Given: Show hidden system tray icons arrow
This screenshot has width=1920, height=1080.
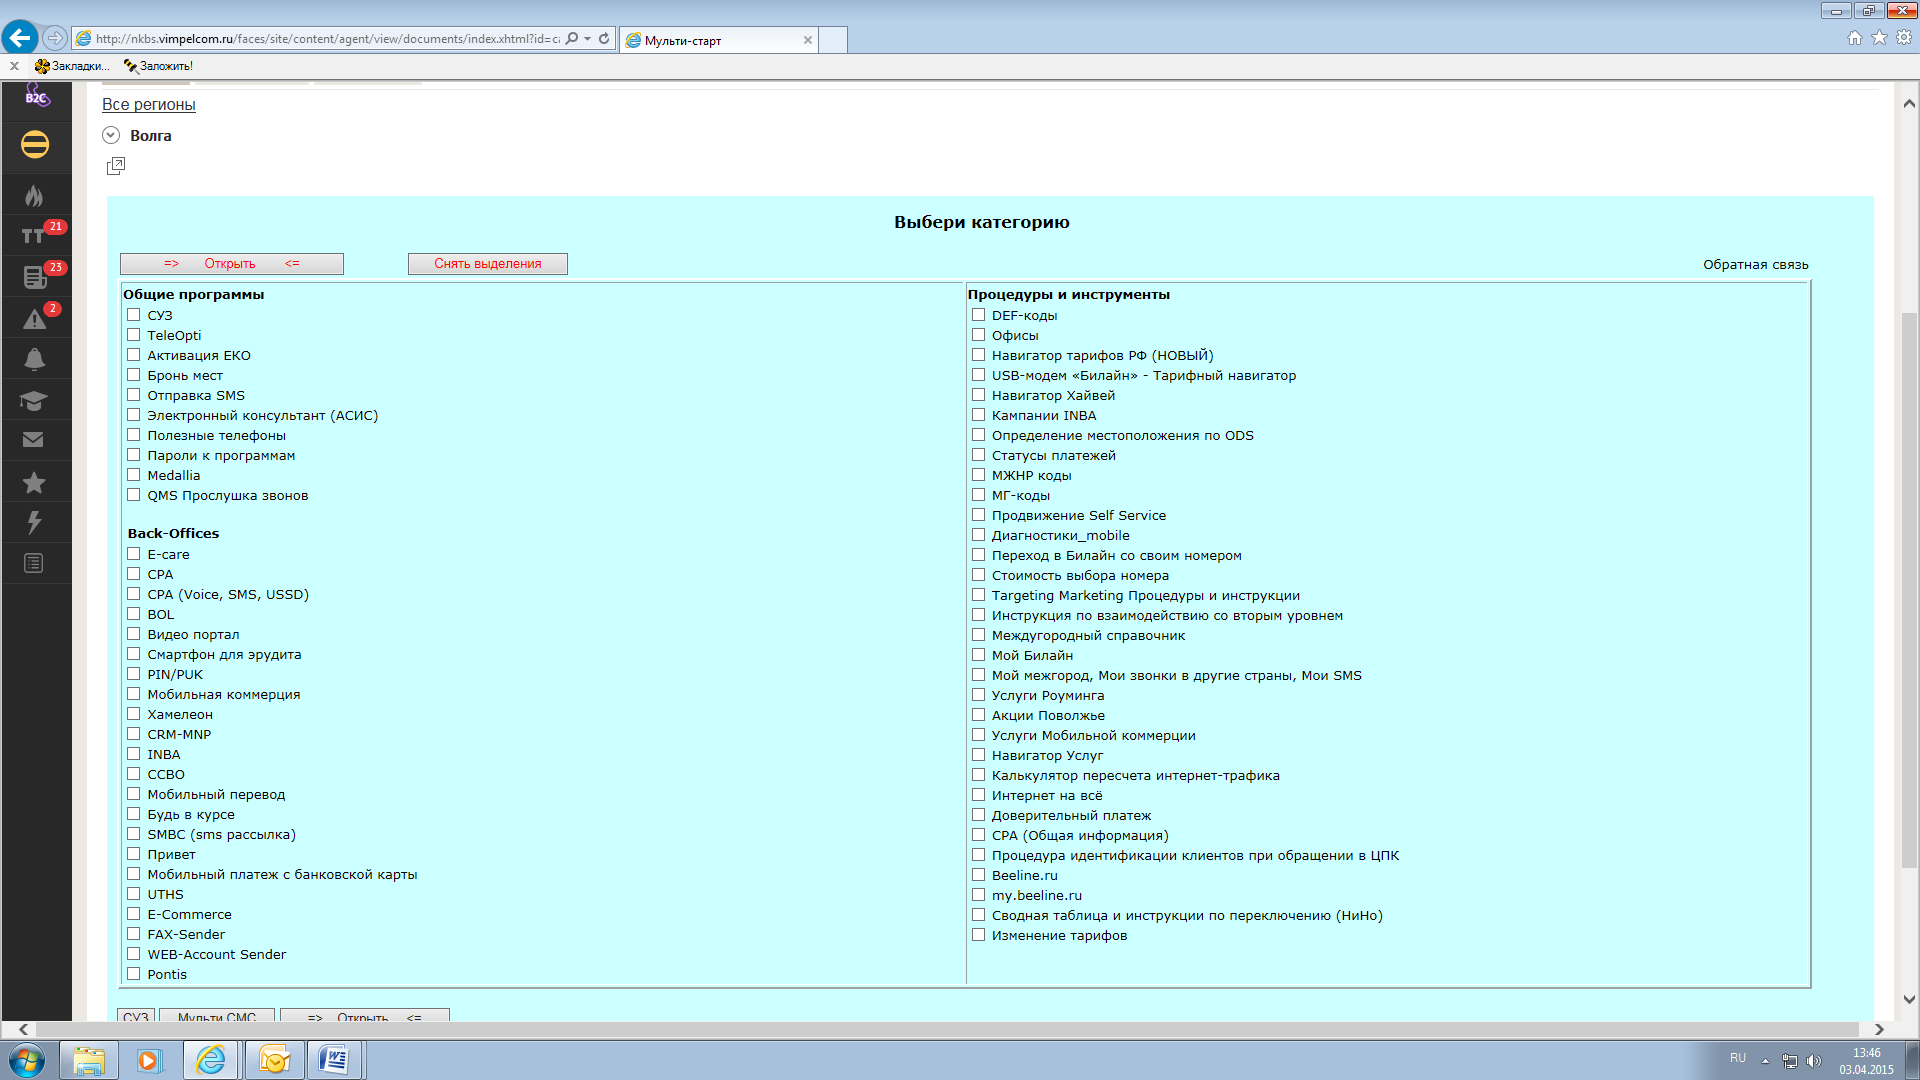Looking at the screenshot, I should (x=1765, y=1061).
